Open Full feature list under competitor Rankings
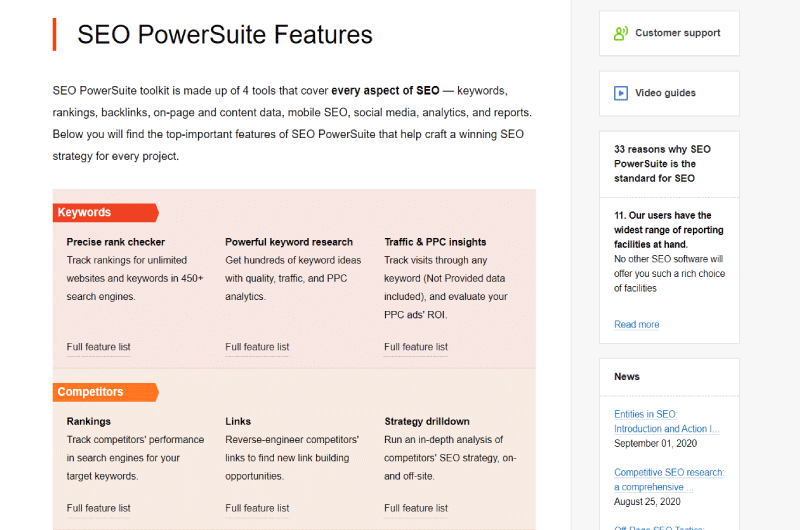Image resolution: width=800 pixels, height=530 pixels. click(98, 508)
